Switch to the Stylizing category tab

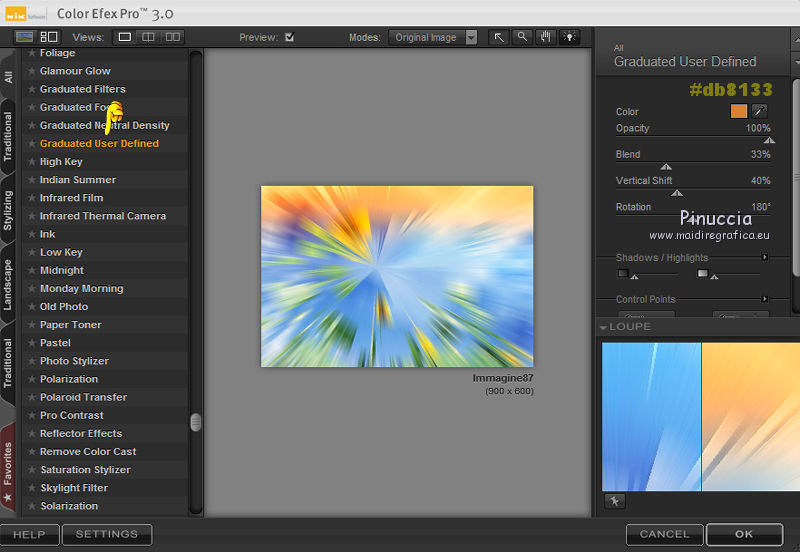9,210
